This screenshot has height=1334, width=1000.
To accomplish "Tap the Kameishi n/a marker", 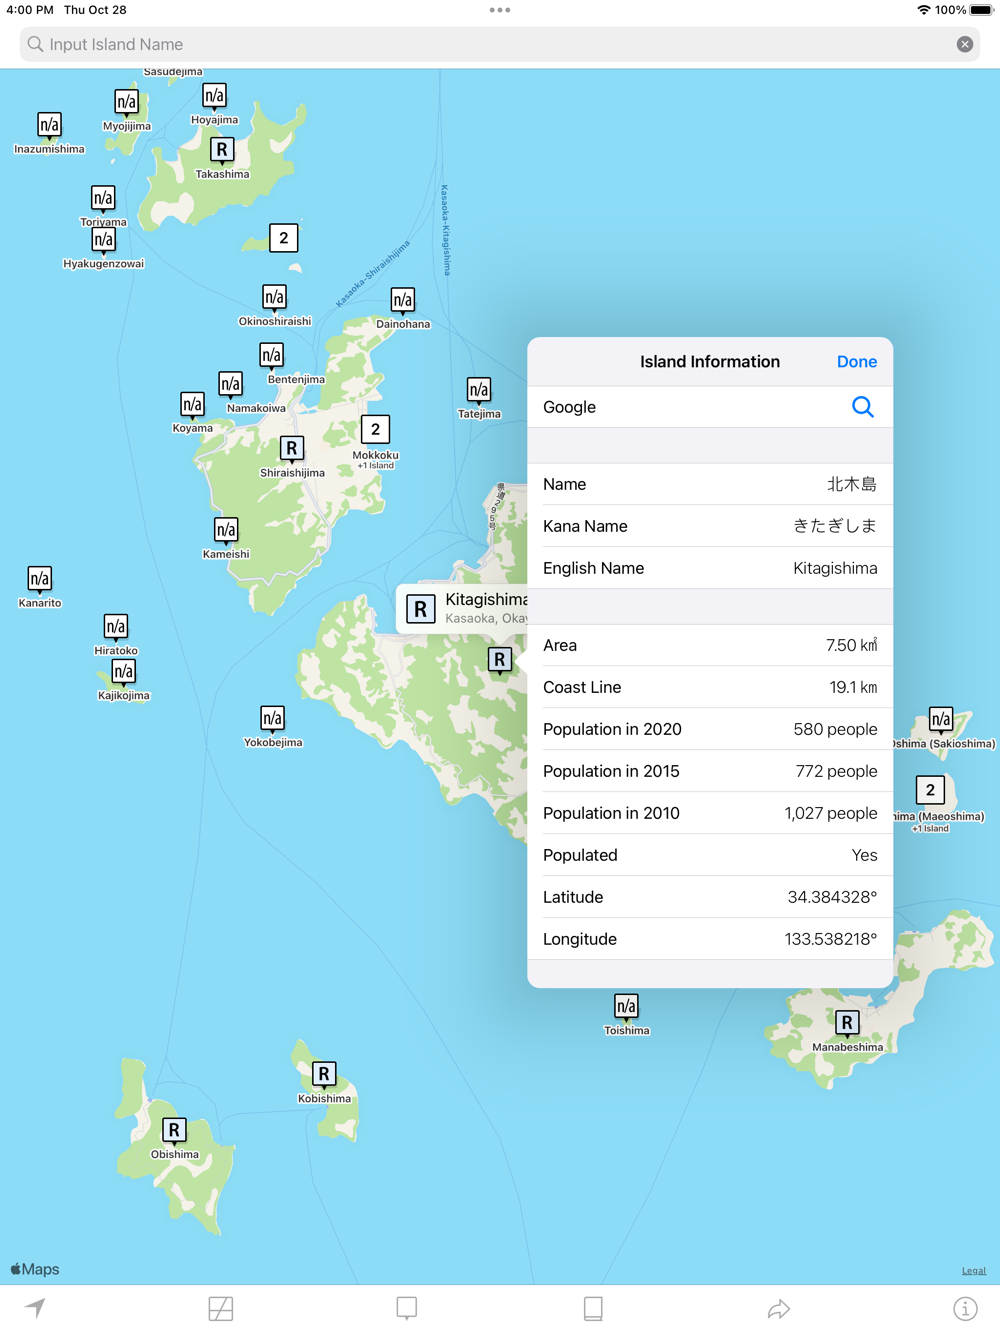I will (226, 530).
